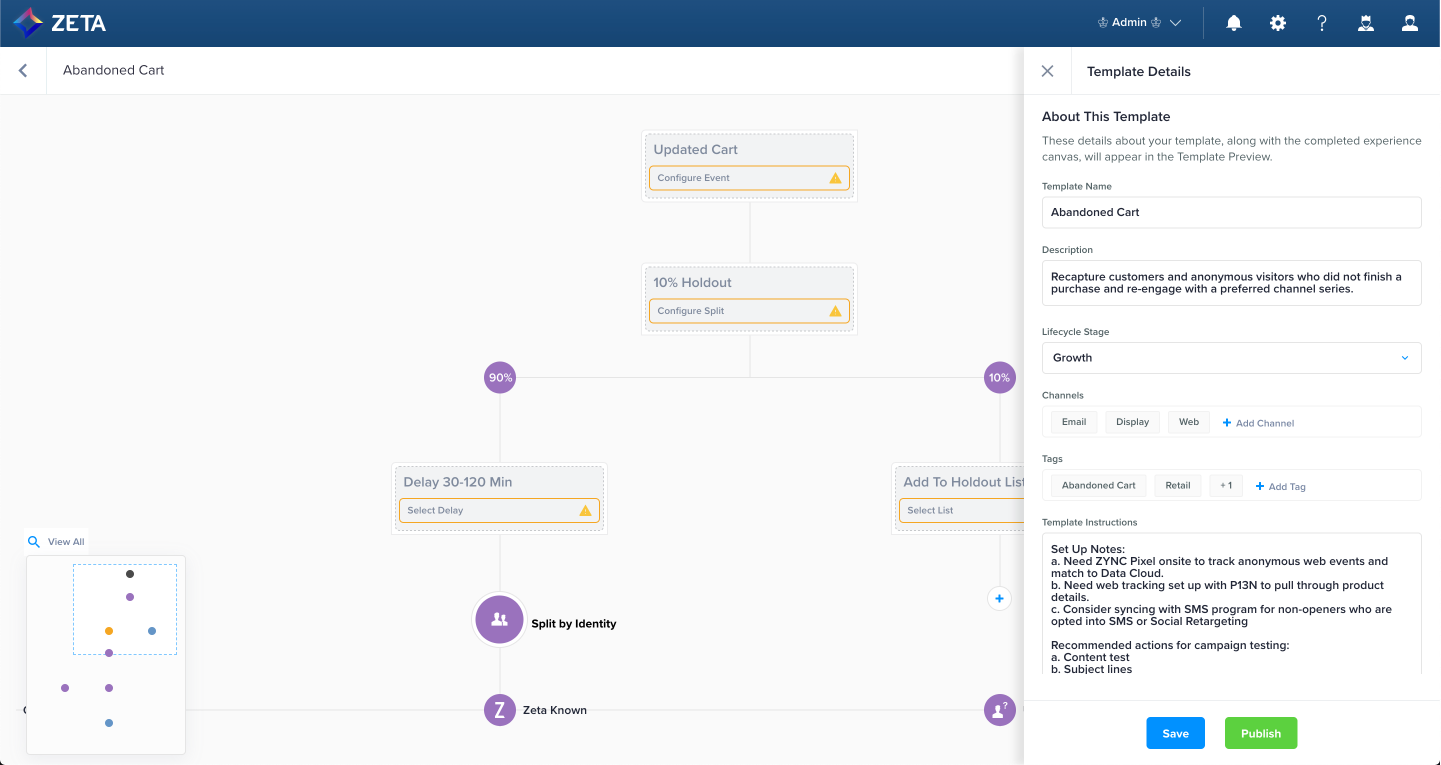Select the Zeta Known branch icon

coord(499,710)
